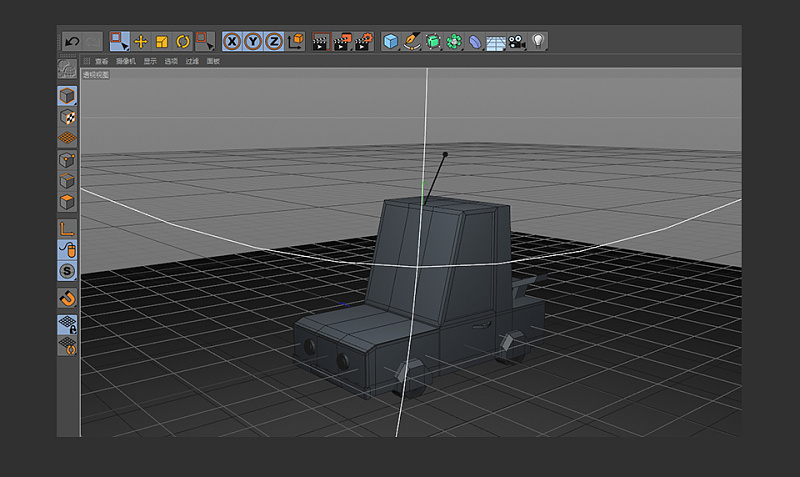800x477 pixels.
Task: Select the Live Selection tool
Action: (119, 41)
